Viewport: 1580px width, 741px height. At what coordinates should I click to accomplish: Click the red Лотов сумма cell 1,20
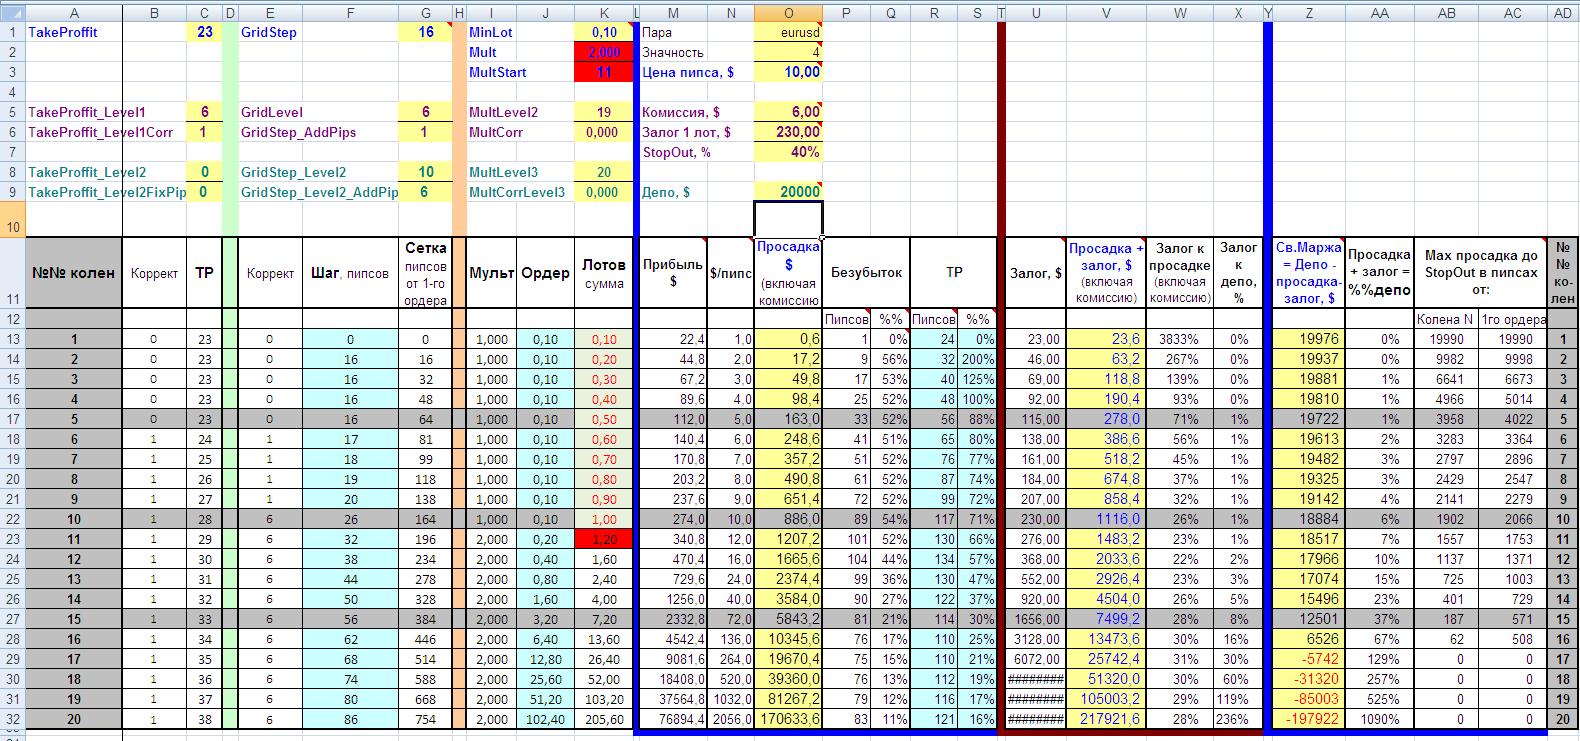[604, 539]
